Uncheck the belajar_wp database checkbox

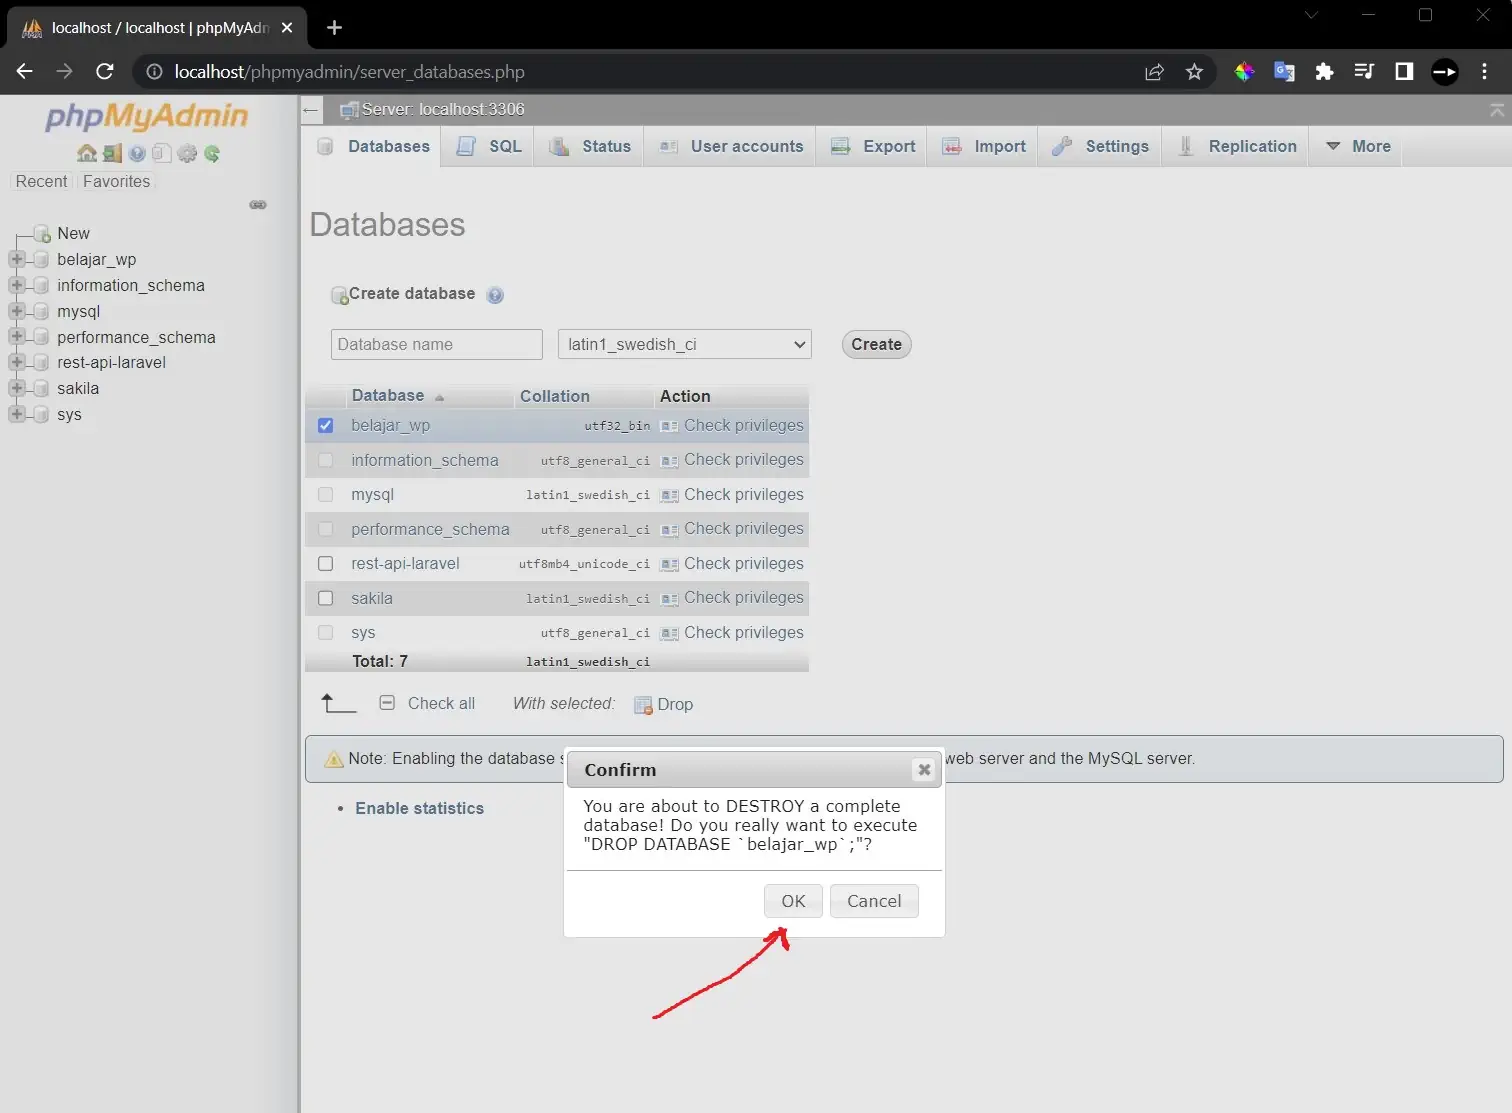point(325,425)
